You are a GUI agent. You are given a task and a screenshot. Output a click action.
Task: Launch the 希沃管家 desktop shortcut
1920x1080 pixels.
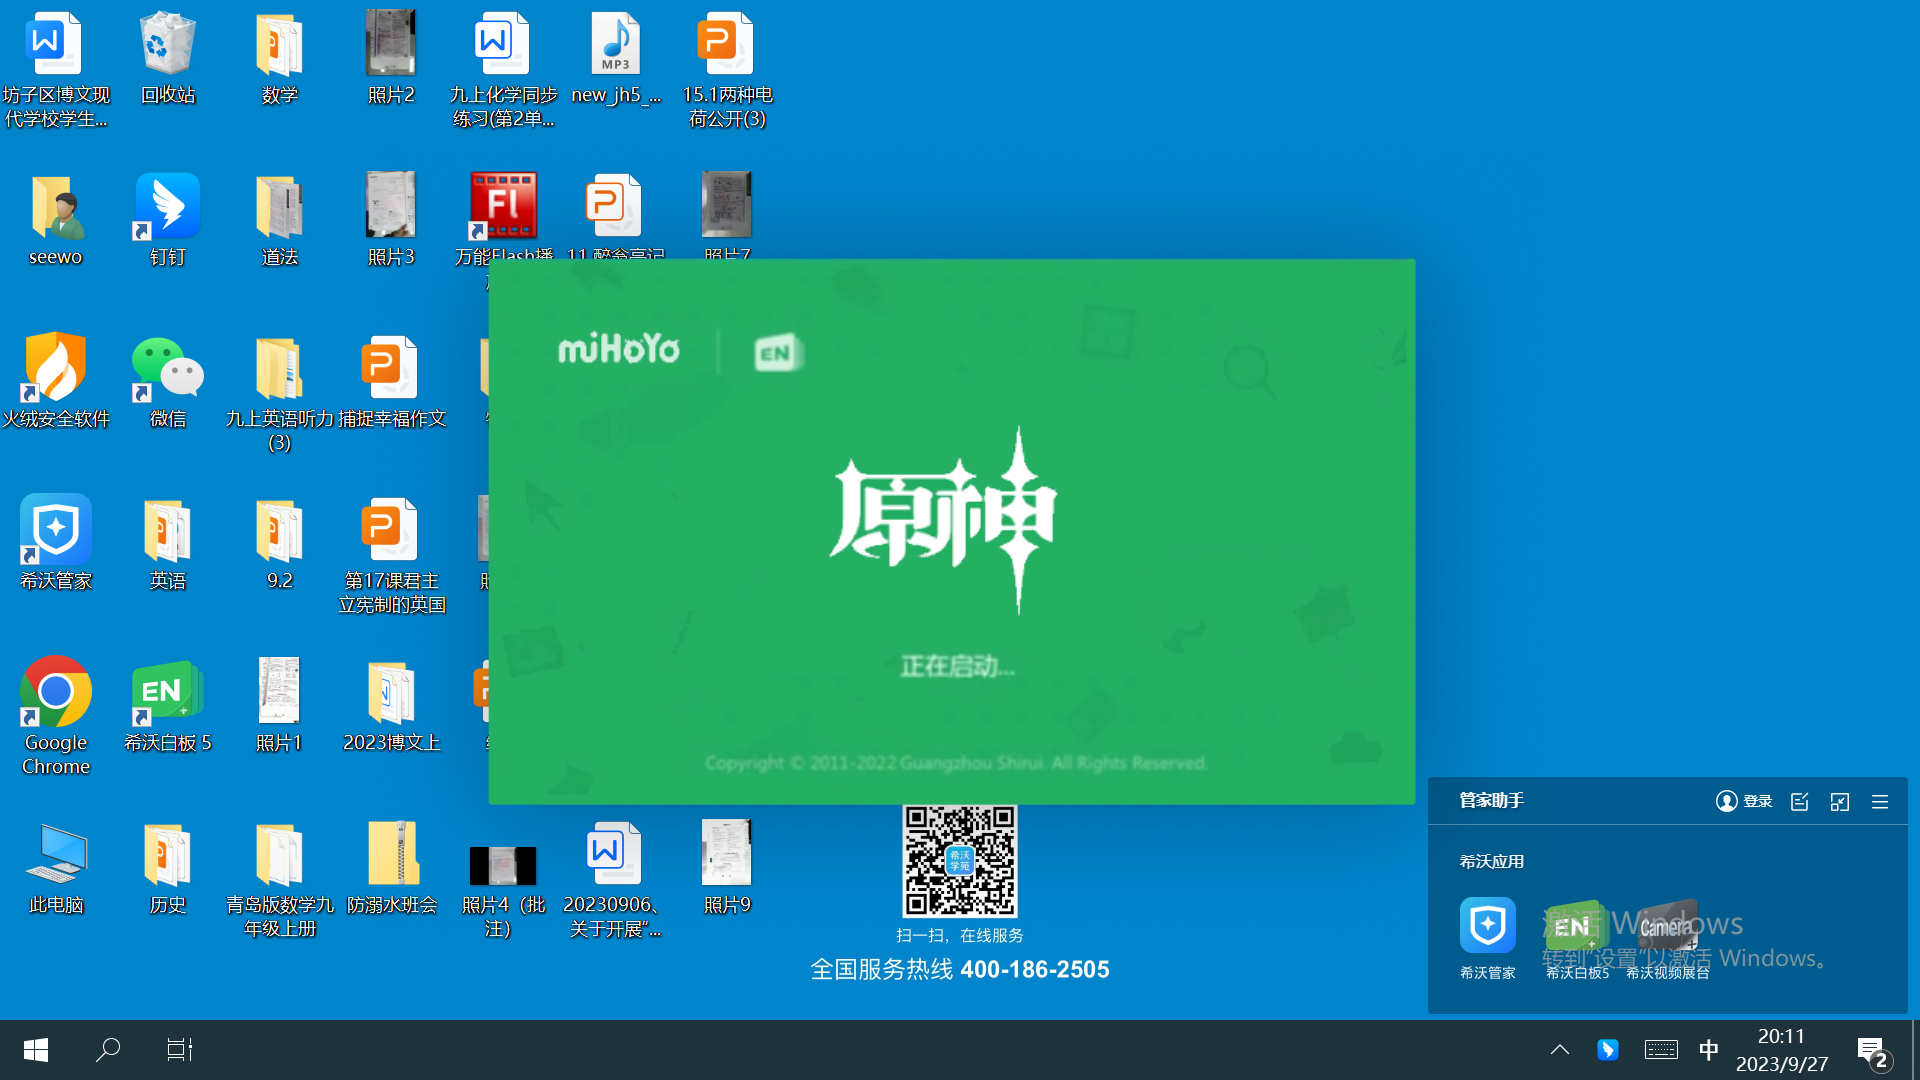[x=56, y=544]
